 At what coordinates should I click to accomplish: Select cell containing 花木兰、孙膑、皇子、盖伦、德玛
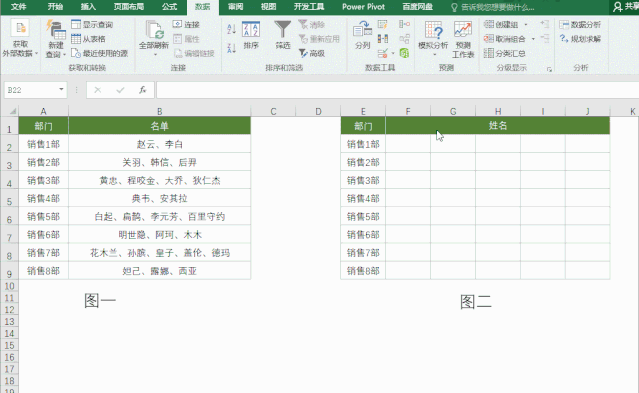(x=159, y=253)
